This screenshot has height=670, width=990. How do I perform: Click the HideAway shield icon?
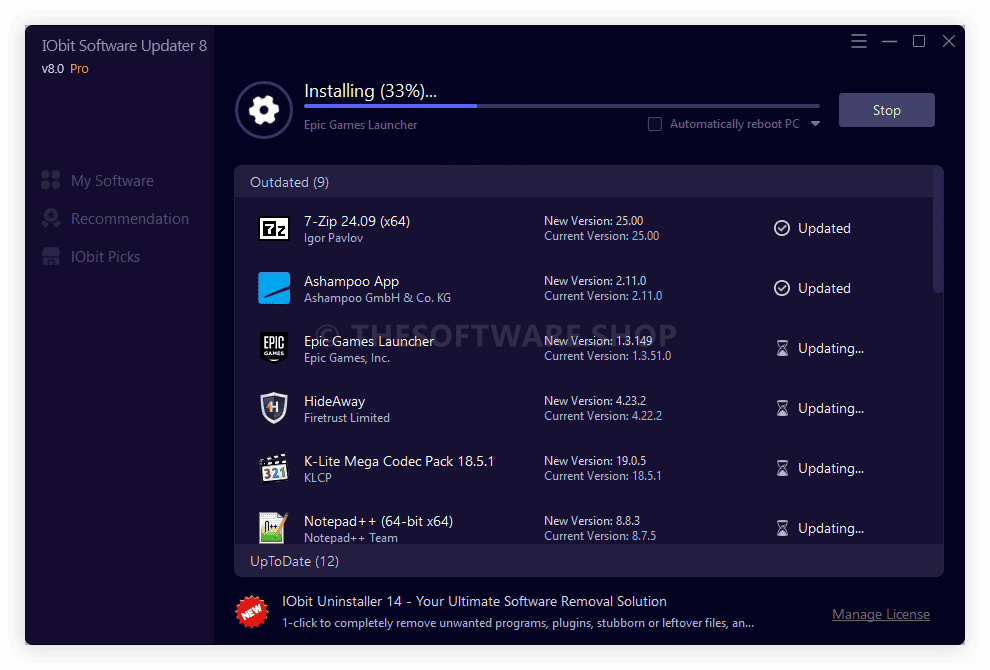[274, 408]
